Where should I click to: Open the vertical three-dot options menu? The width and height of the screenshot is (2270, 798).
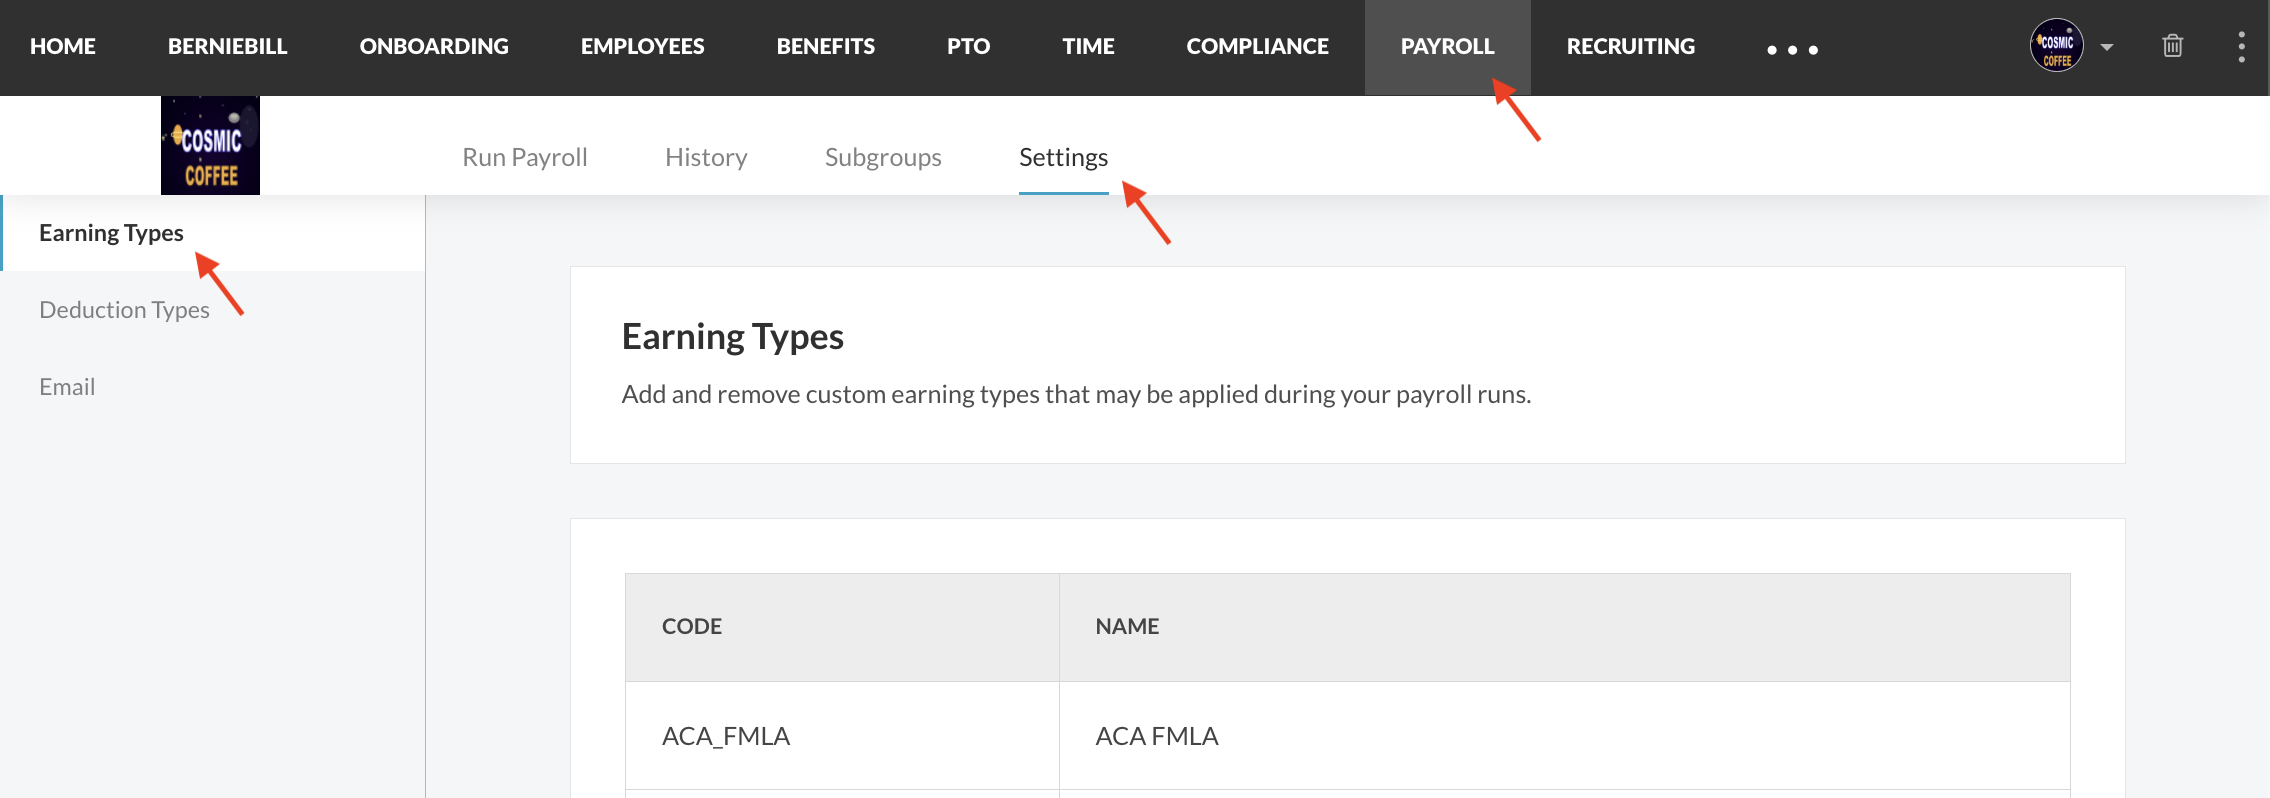point(2241,47)
